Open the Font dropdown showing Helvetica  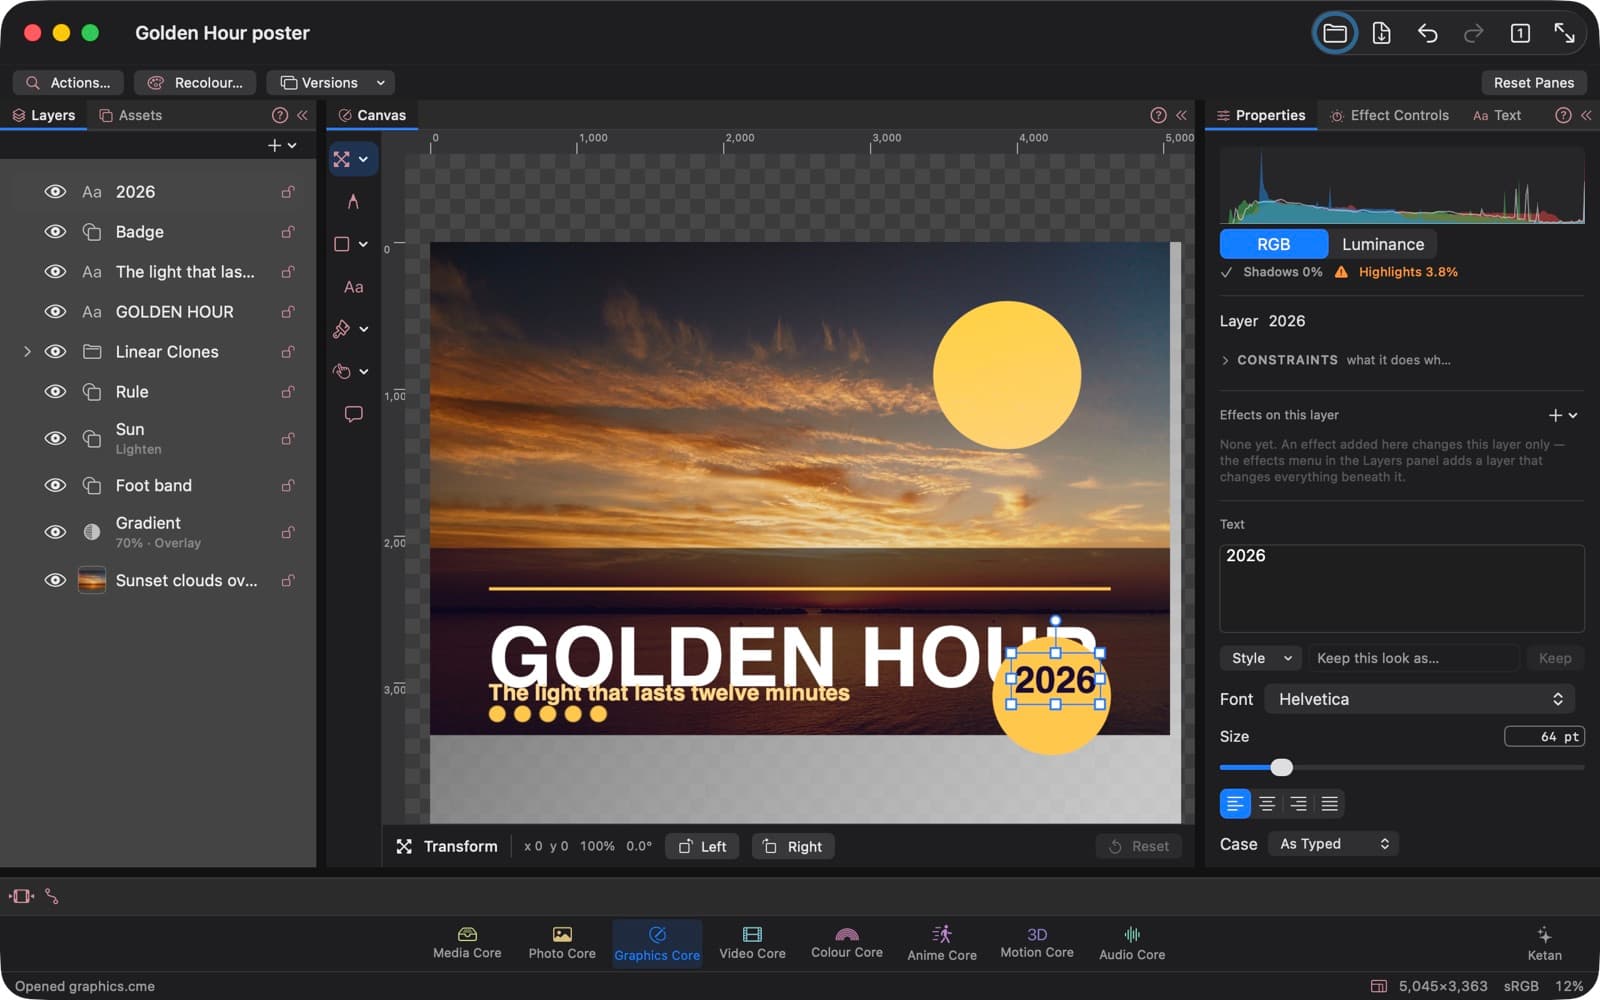[x=1420, y=699]
